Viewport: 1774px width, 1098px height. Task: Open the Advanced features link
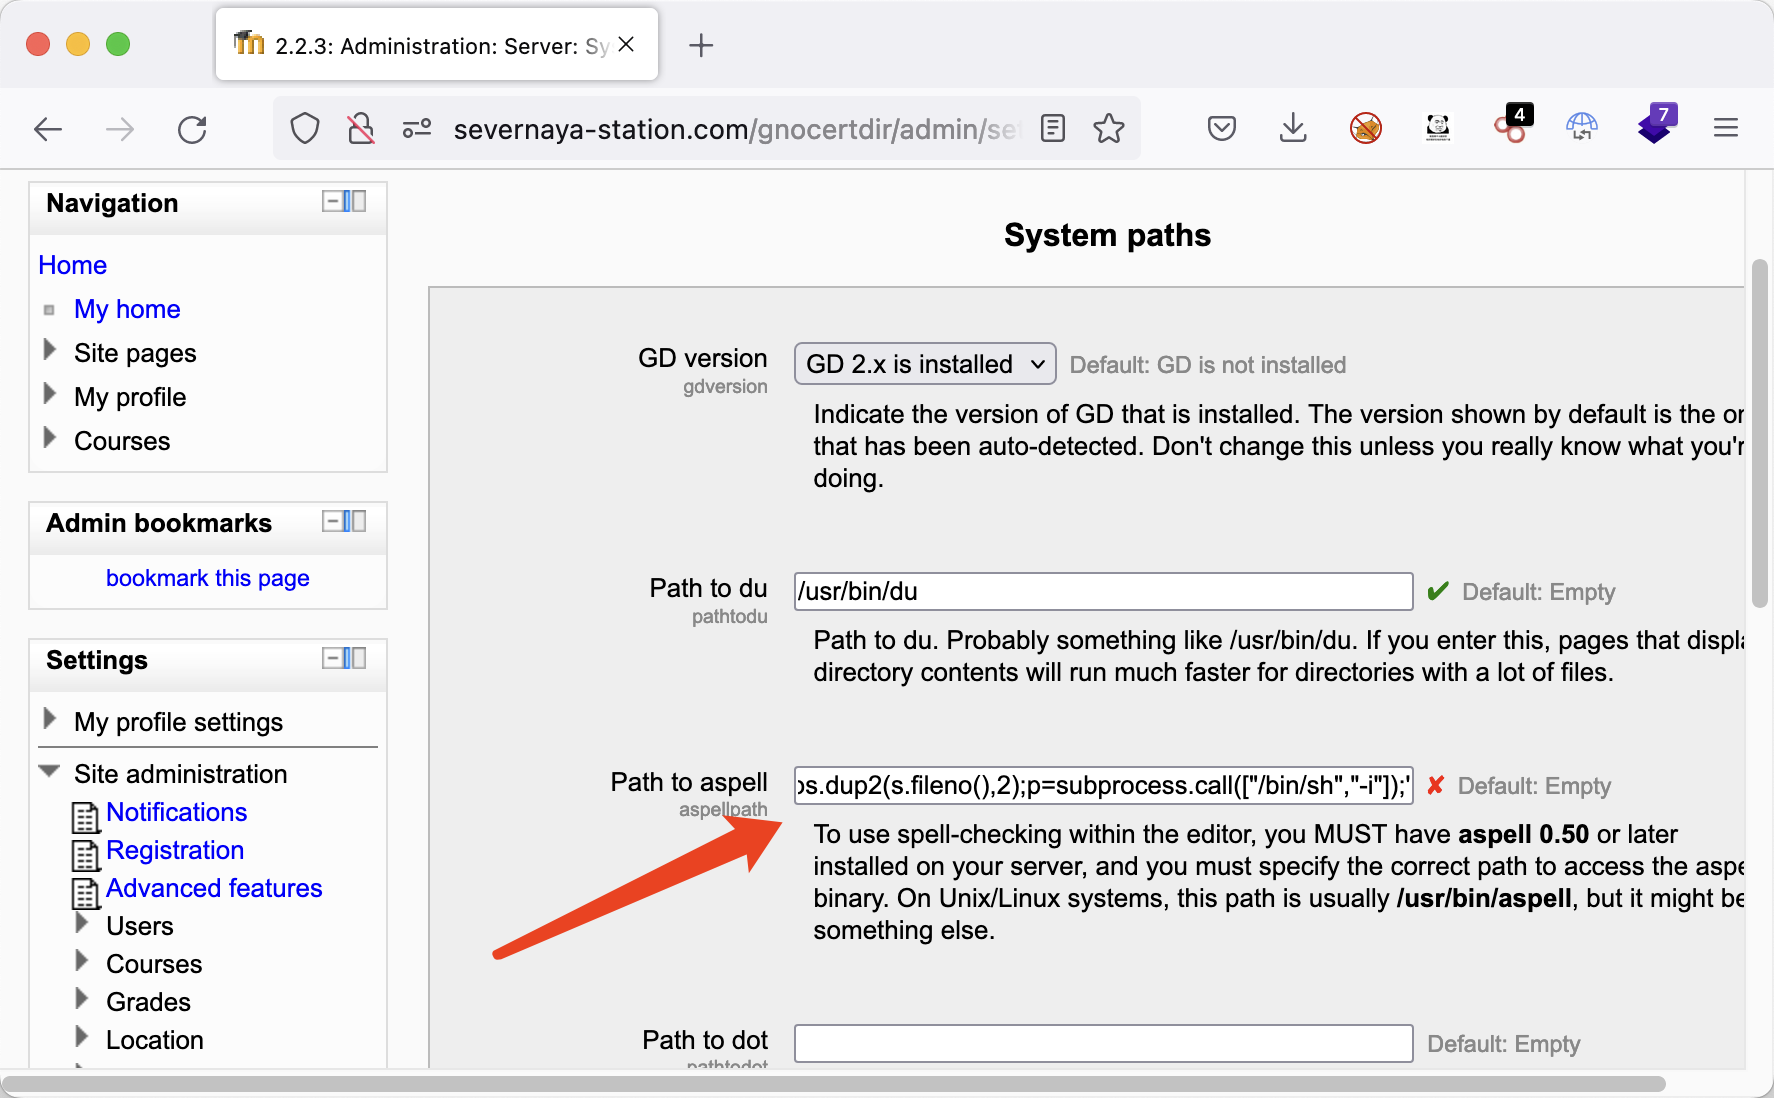click(214, 888)
